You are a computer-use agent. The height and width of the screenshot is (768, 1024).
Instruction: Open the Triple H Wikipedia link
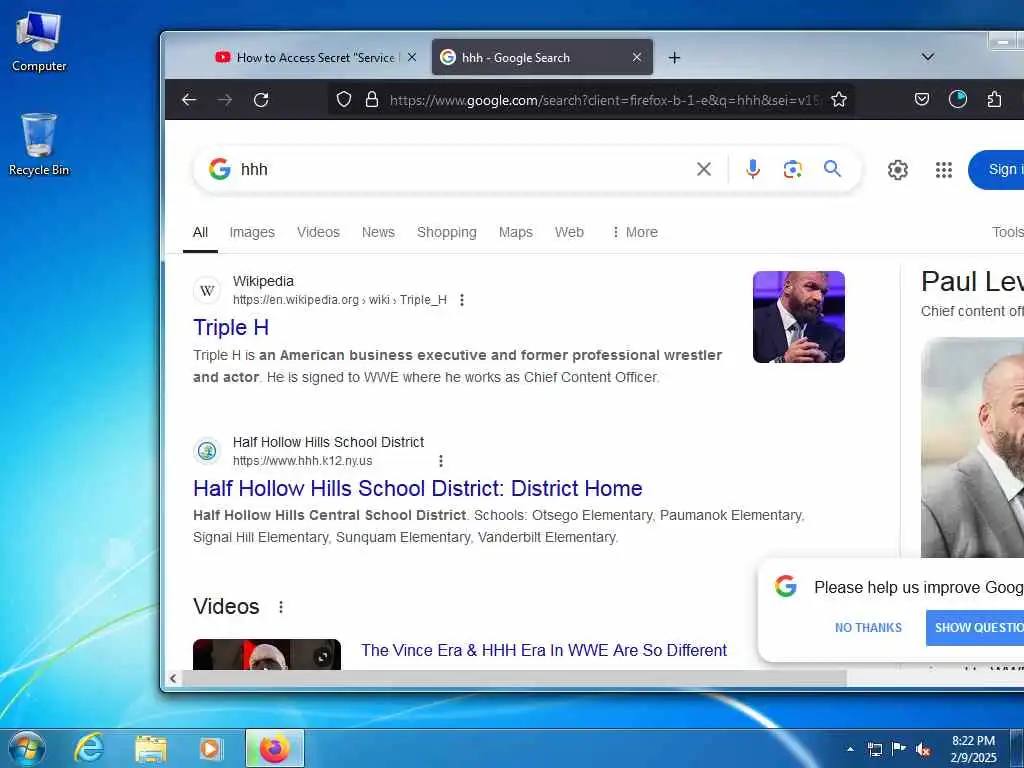point(231,327)
